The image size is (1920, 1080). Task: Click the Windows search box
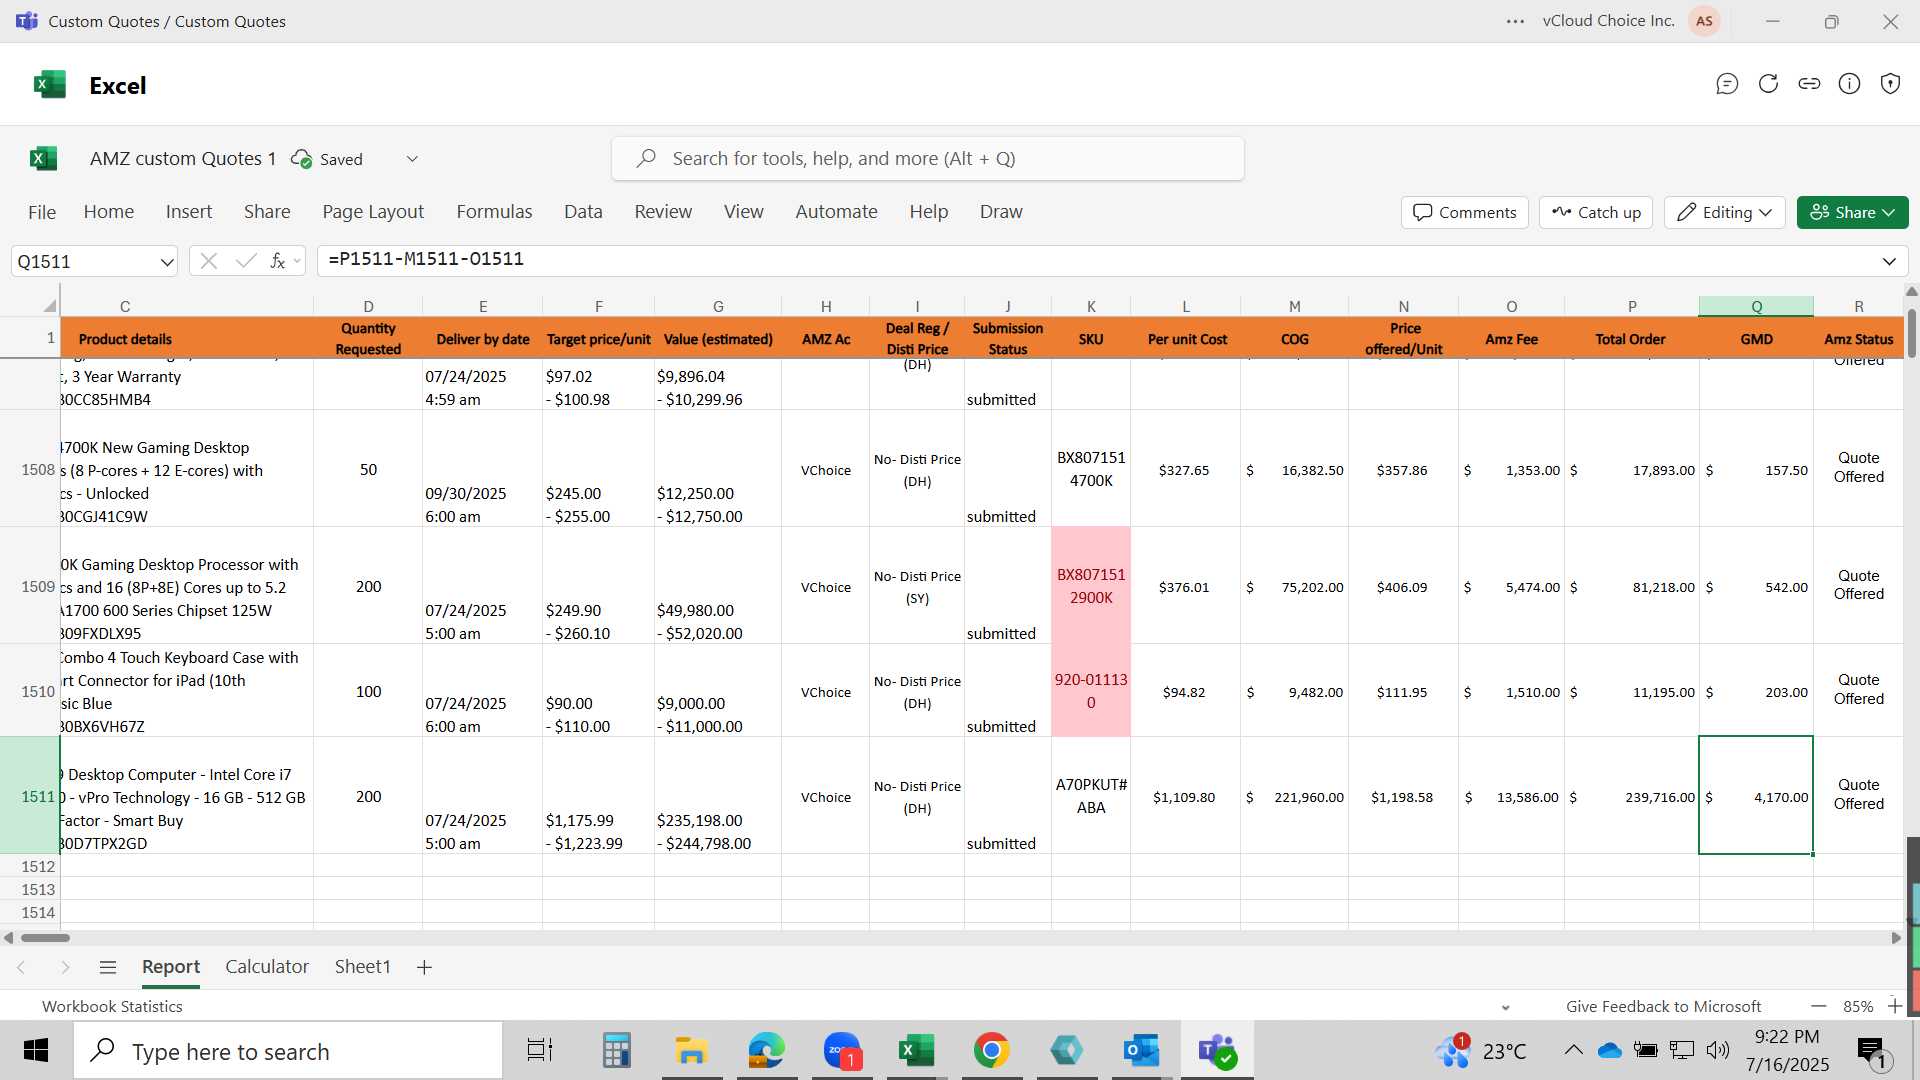point(288,1051)
